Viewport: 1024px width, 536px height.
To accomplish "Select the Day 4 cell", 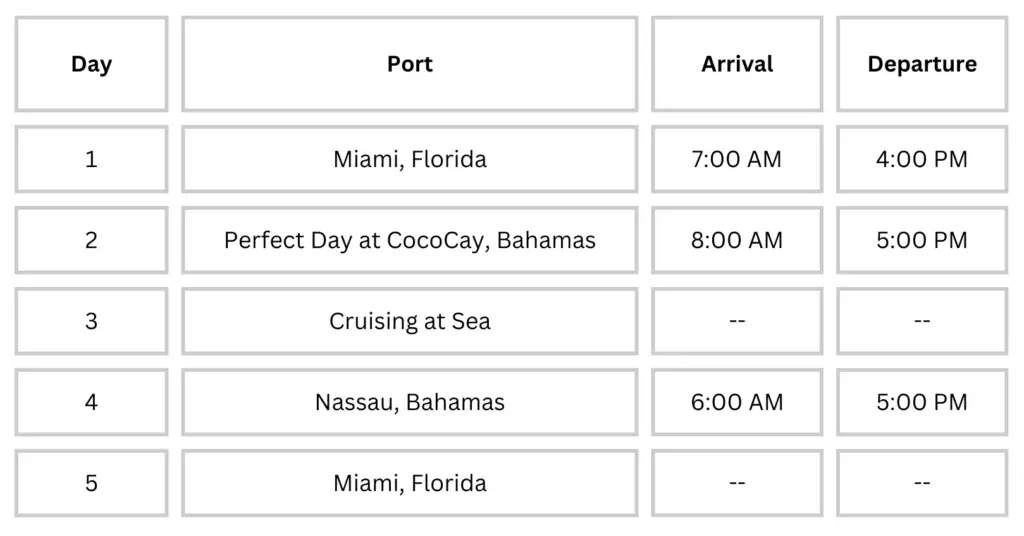I will pos(91,402).
